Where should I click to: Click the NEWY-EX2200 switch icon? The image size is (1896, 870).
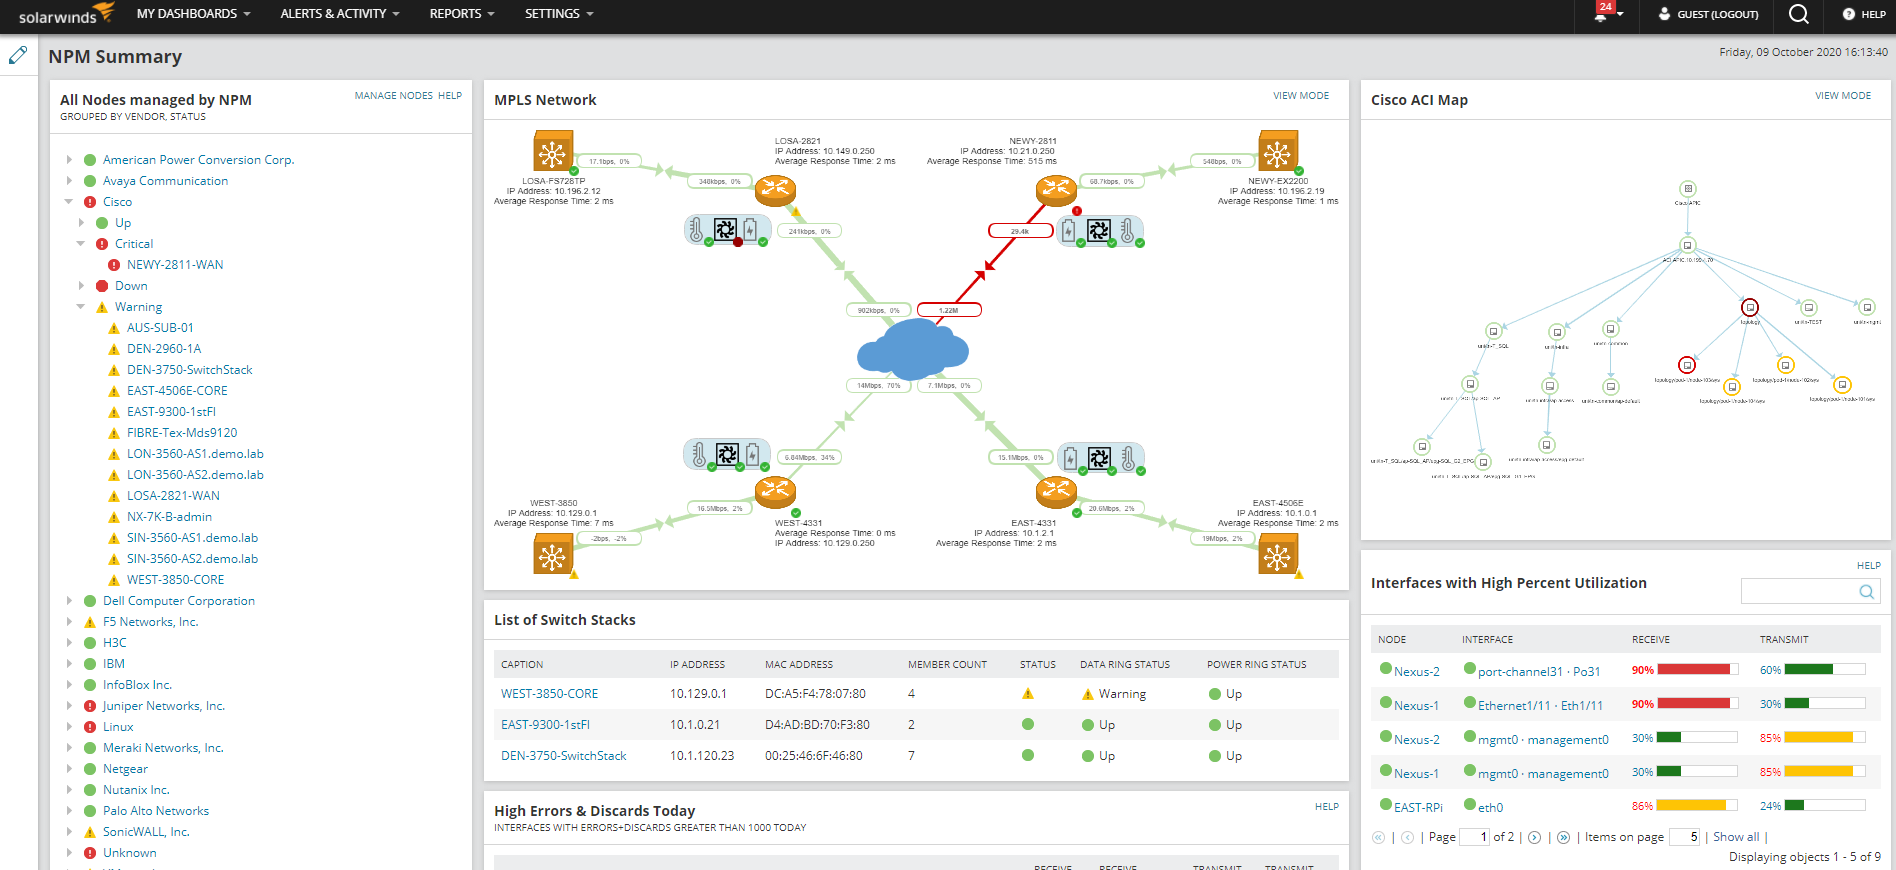[1277, 153]
